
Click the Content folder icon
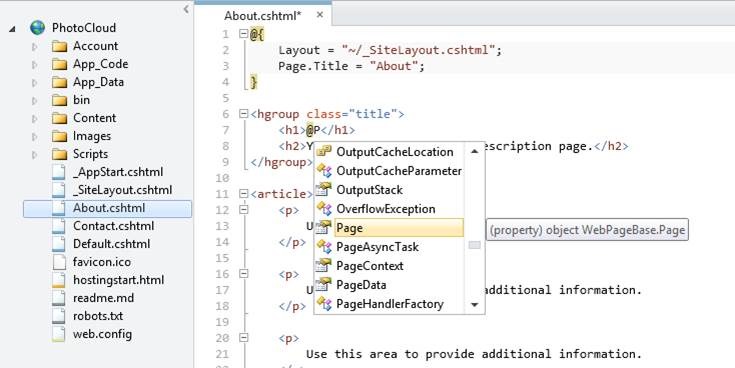[x=60, y=118]
